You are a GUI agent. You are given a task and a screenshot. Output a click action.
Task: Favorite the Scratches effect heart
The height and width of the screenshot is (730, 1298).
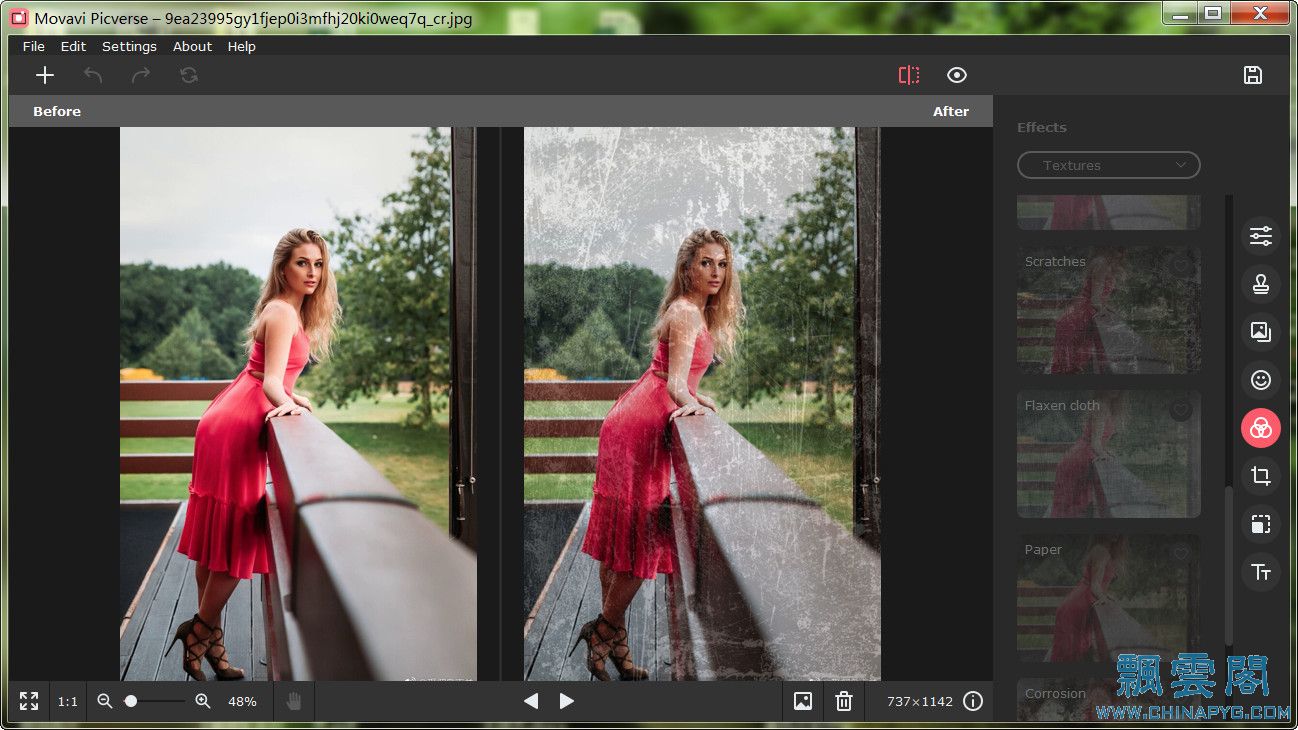click(x=1181, y=266)
